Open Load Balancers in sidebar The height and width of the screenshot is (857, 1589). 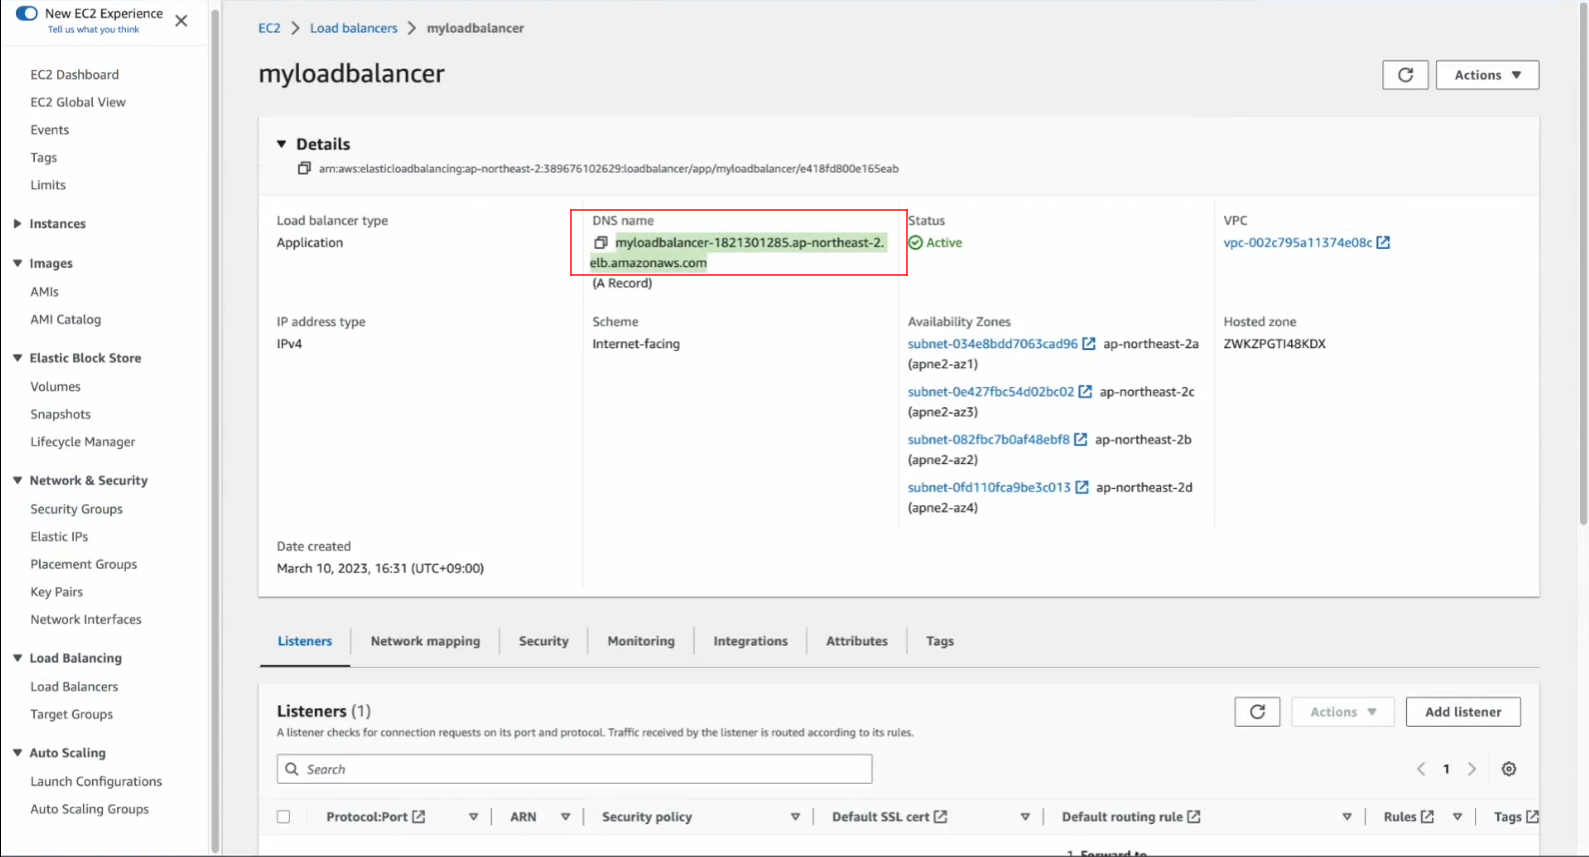(74, 687)
